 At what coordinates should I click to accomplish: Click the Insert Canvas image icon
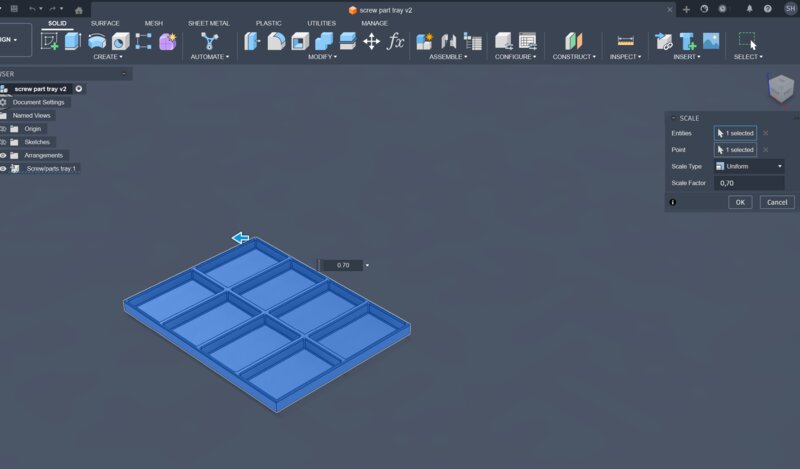(x=711, y=41)
